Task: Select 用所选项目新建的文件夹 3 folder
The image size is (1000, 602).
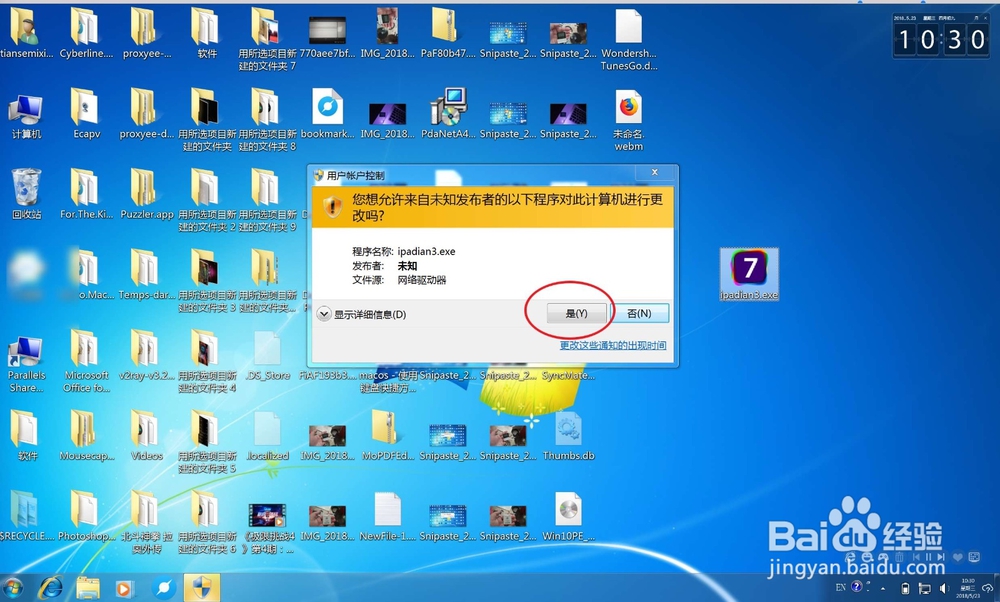Action: click(x=207, y=281)
